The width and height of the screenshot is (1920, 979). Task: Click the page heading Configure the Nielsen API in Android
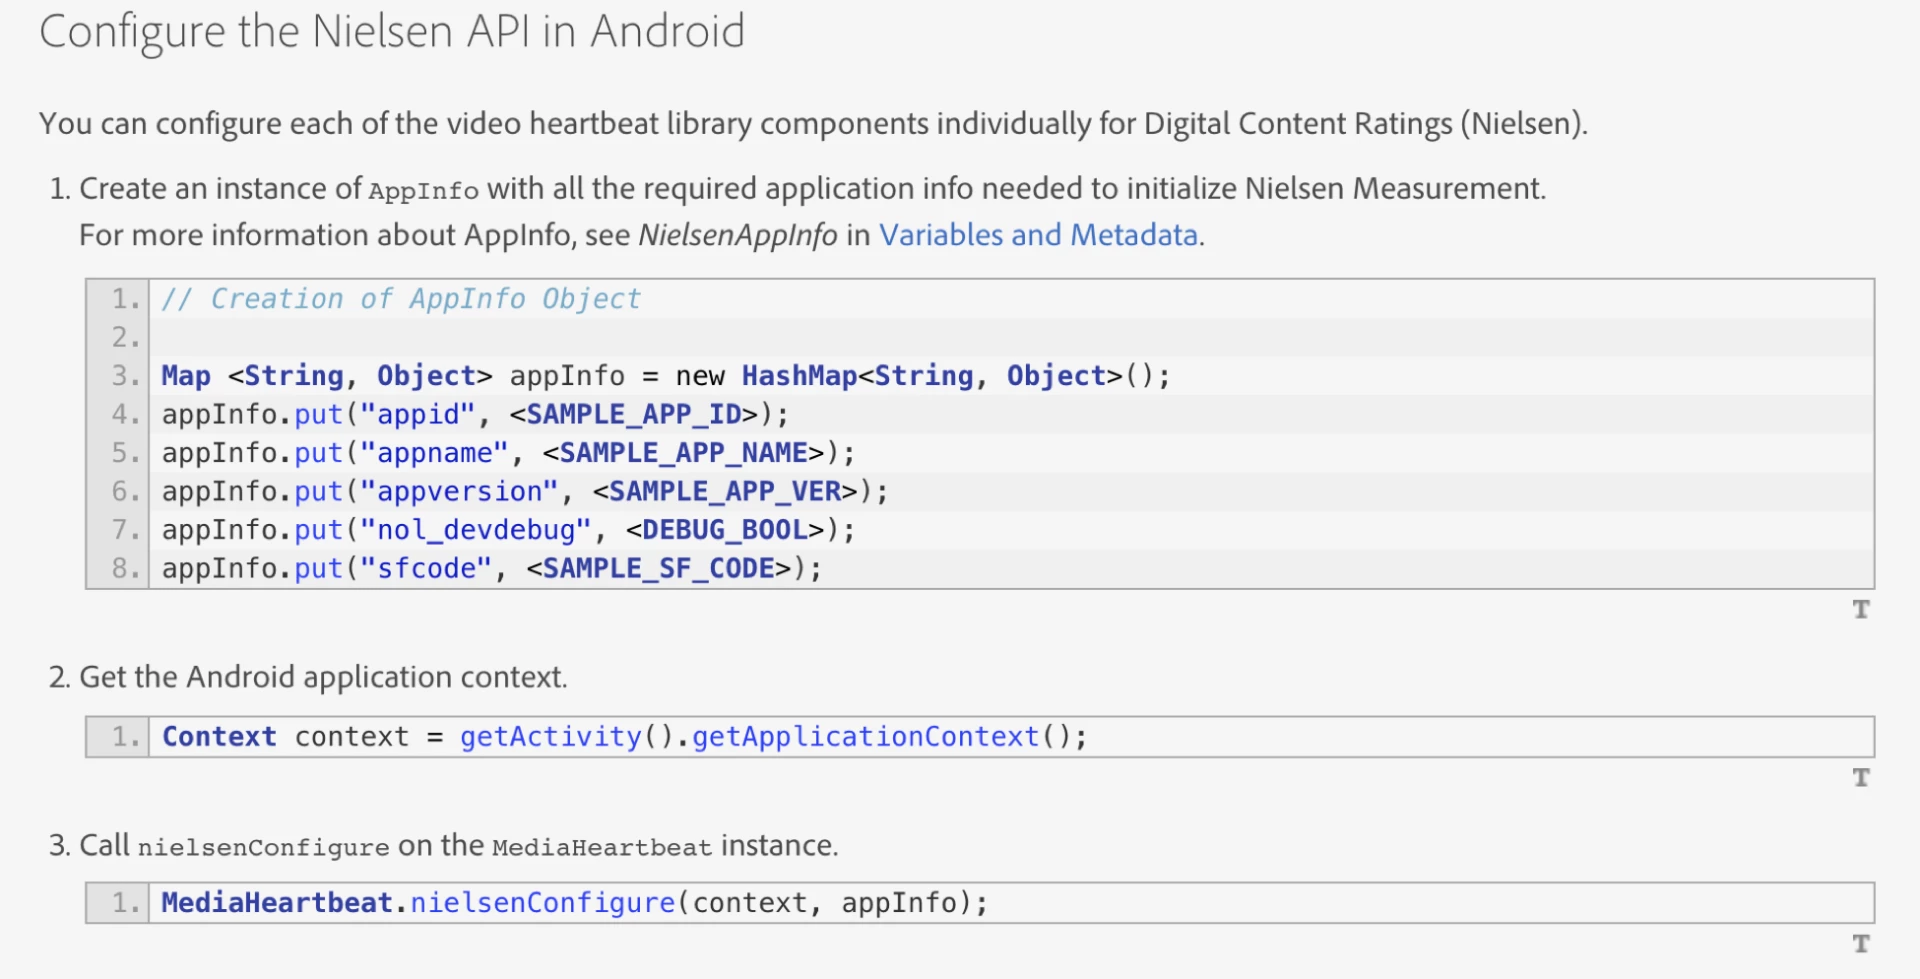392,32
